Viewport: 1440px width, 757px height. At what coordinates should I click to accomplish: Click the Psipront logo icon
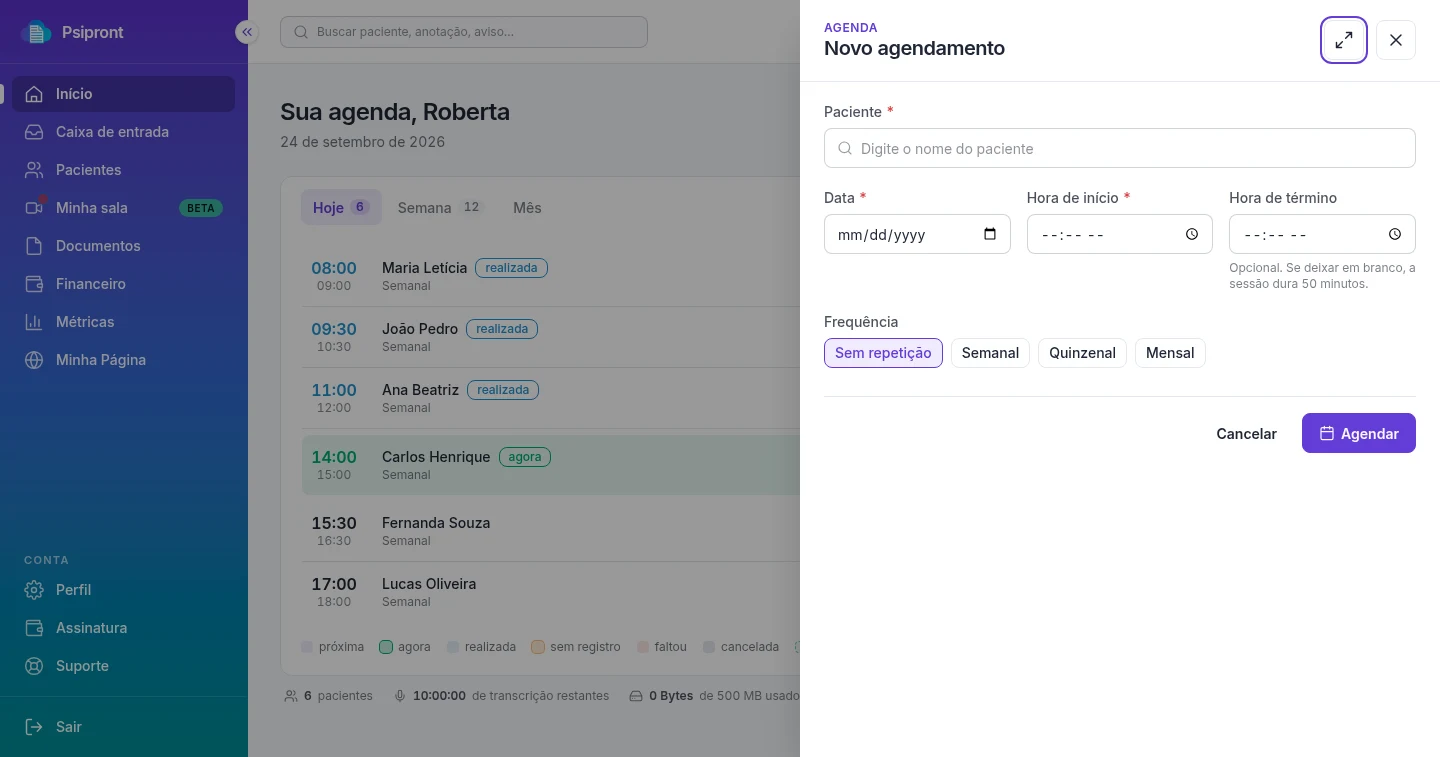(x=37, y=32)
